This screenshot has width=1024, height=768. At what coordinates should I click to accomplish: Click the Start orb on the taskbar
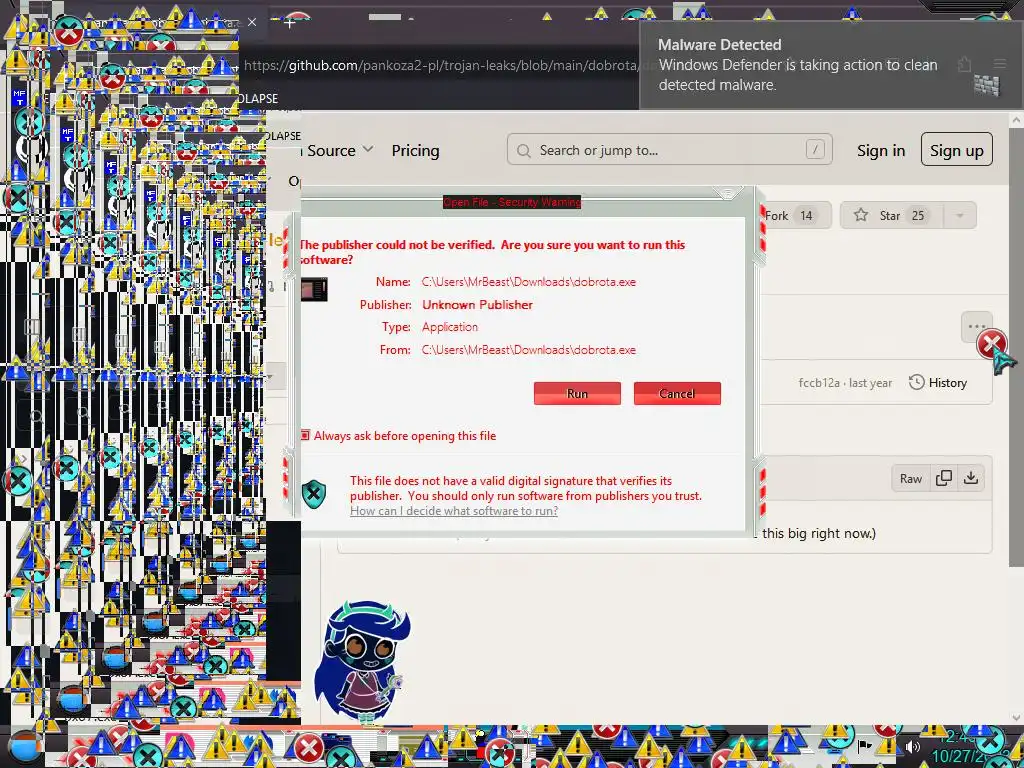[25, 747]
